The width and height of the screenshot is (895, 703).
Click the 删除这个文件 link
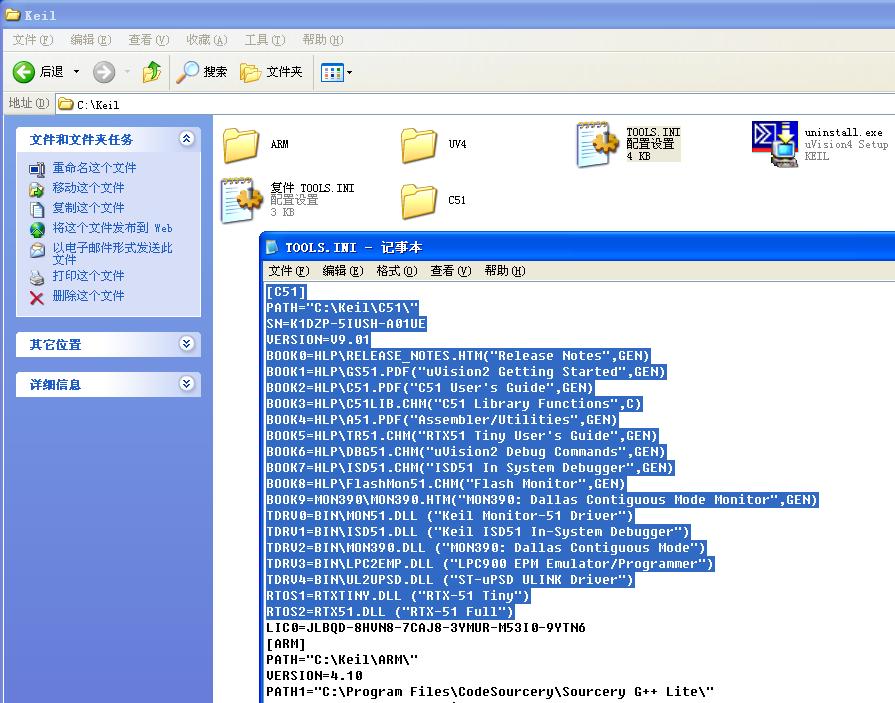pos(88,296)
